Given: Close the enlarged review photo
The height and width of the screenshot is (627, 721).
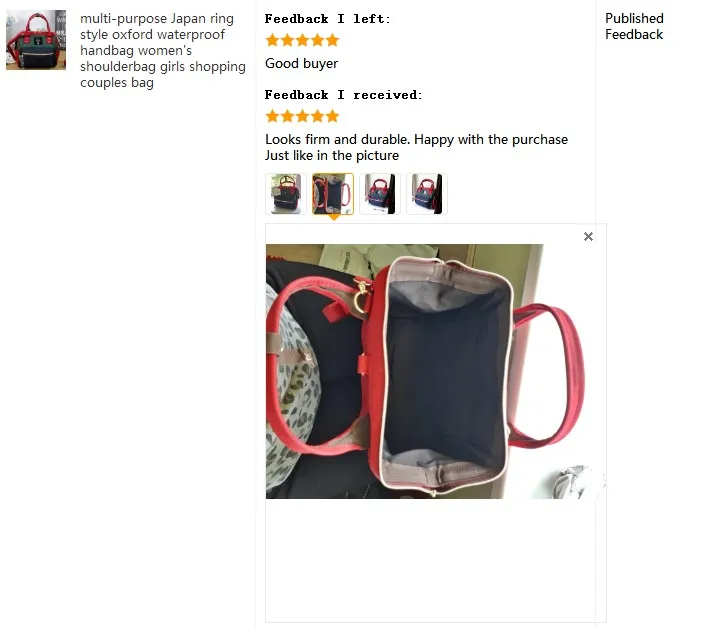Looking at the screenshot, I should click(x=588, y=236).
